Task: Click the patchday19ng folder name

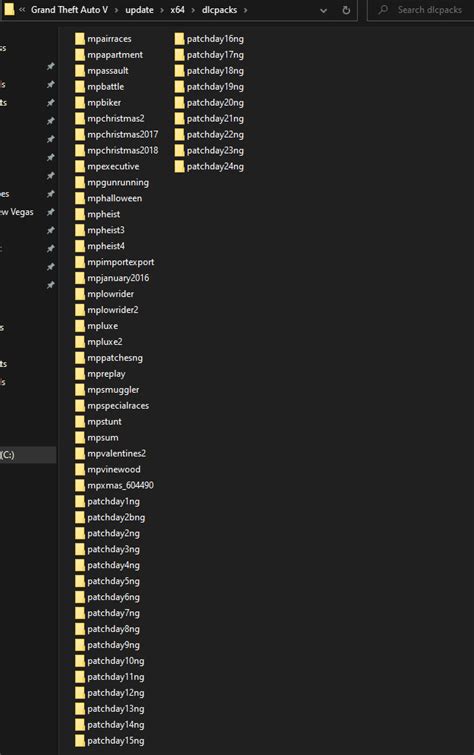Action: coord(215,86)
